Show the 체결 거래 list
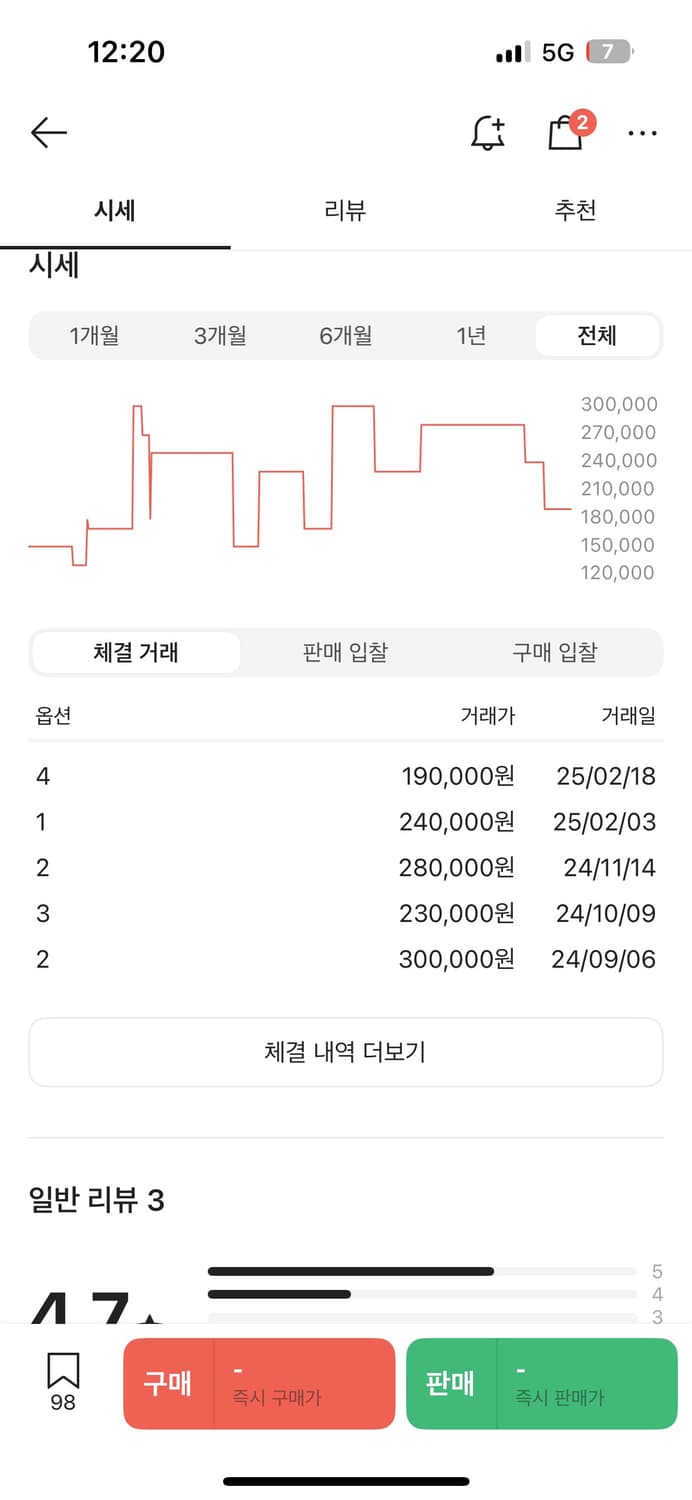This screenshot has width=692, height=1500. tap(136, 653)
